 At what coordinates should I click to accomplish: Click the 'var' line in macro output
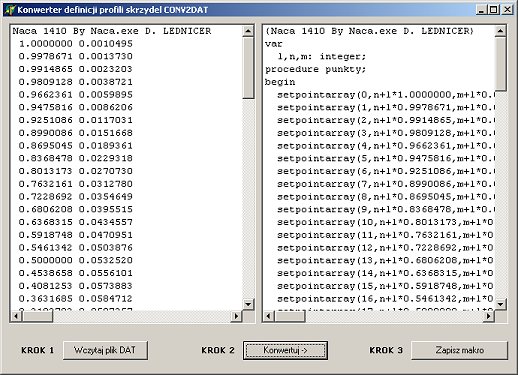[x=274, y=44]
